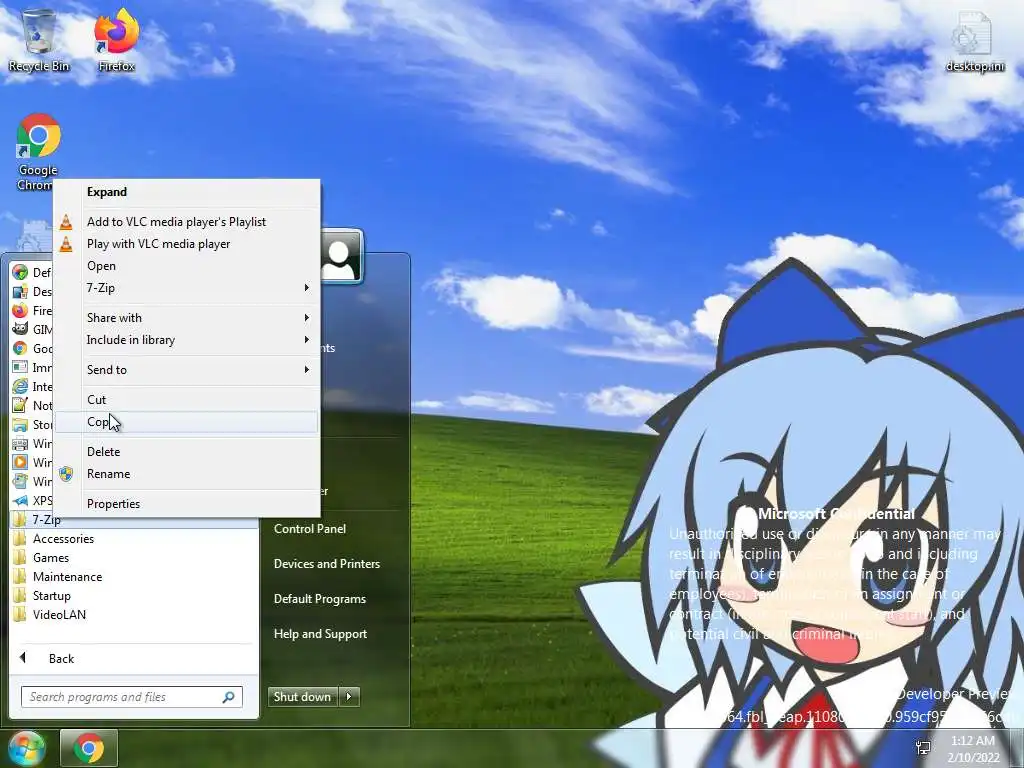Viewport: 1024px width, 768px height.
Task: Click the VLC cone icon beside Add to Playlist
Action: (66, 222)
